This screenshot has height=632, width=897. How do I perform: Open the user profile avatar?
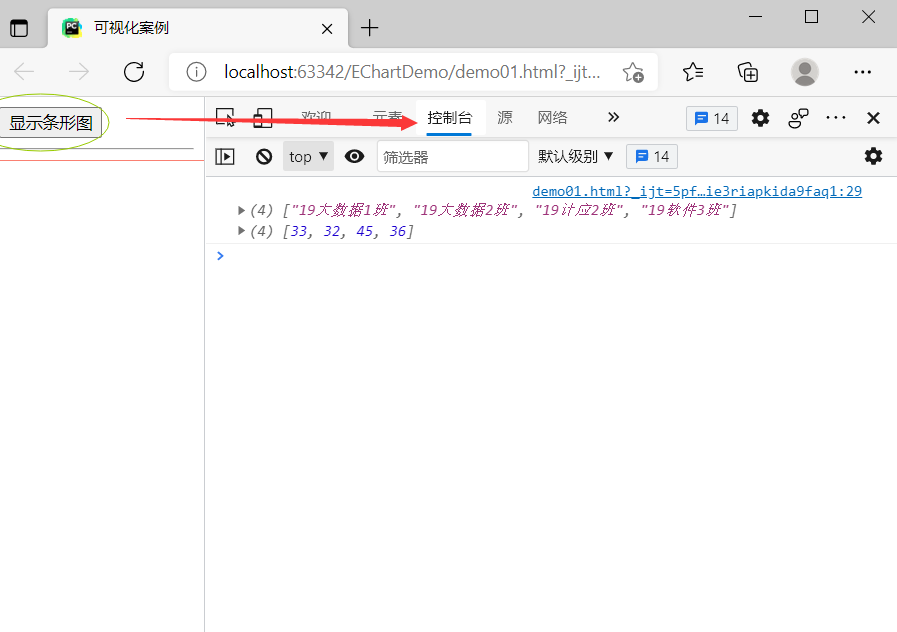click(x=804, y=72)
